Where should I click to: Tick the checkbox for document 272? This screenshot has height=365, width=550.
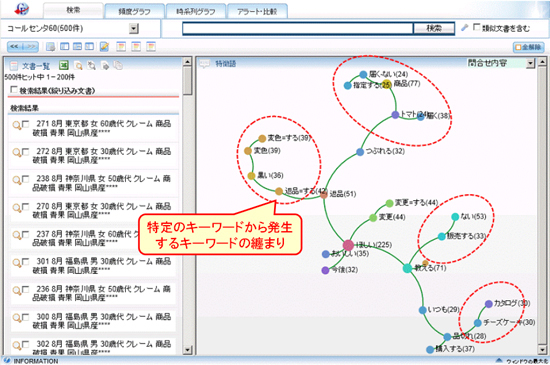coord(25,151)
